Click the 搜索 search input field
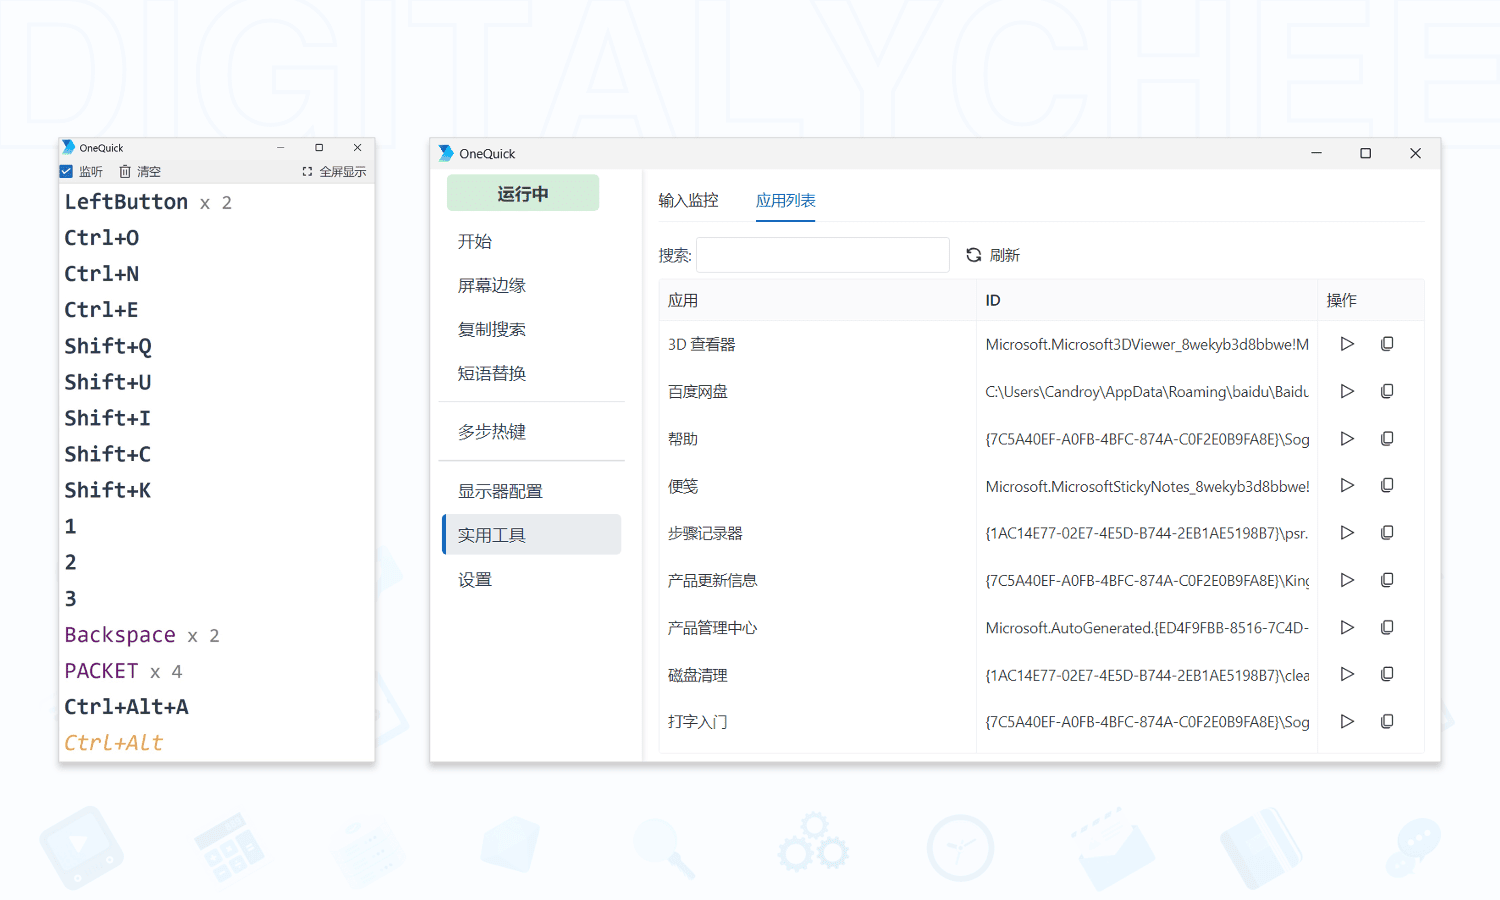 pyautogui.click(x=822, y=255)
